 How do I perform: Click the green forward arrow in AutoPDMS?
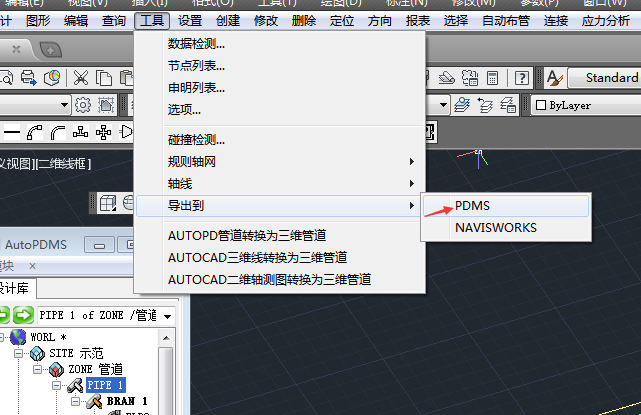click(x=22, y=316)
